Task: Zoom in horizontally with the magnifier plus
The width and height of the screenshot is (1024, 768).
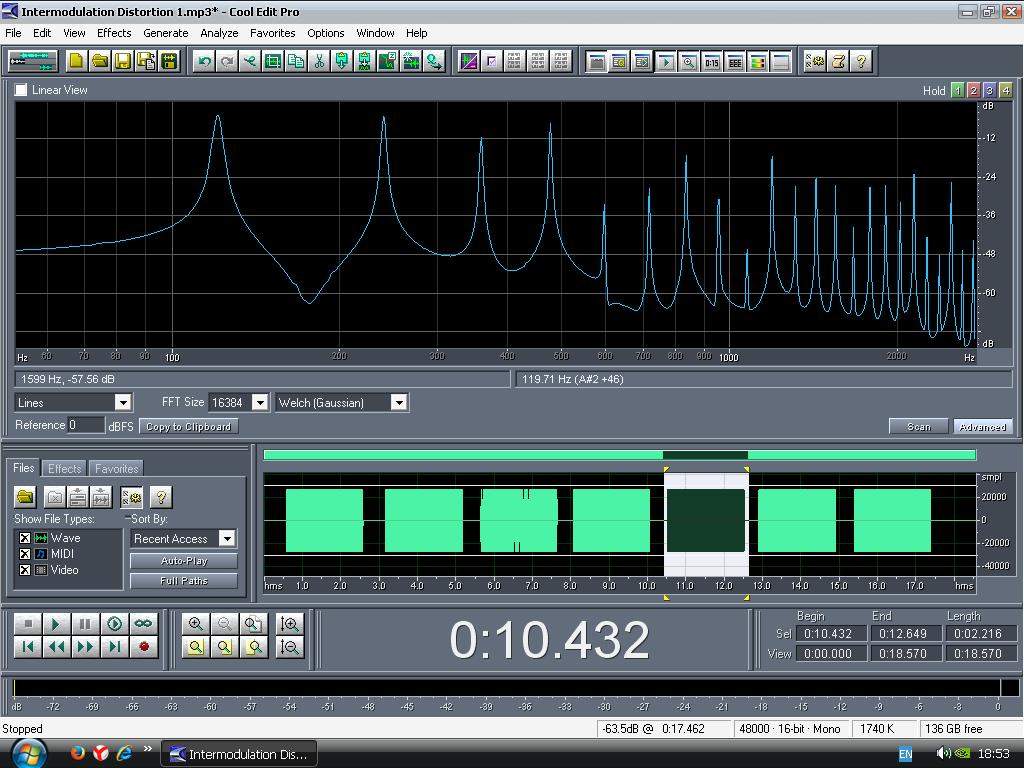Action: (195, 624)
